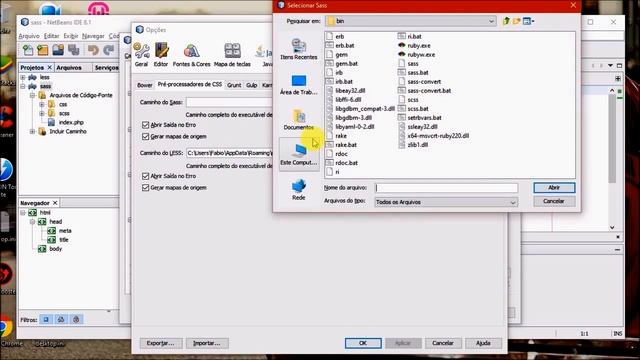640x360 pixels.
Task: Toggle Sass Abrir Saída no Erro checkbox
Action: pos(145,124)
